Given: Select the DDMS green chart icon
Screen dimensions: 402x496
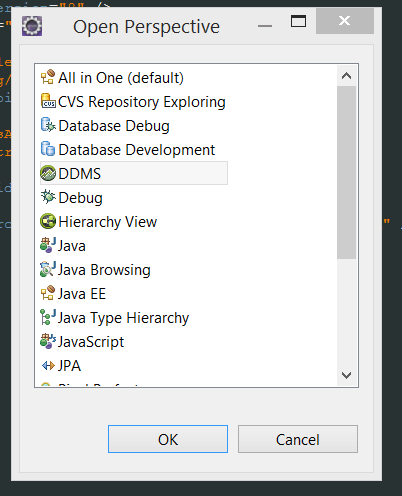Looking at the screenshot, I should [x=48, y=173].
